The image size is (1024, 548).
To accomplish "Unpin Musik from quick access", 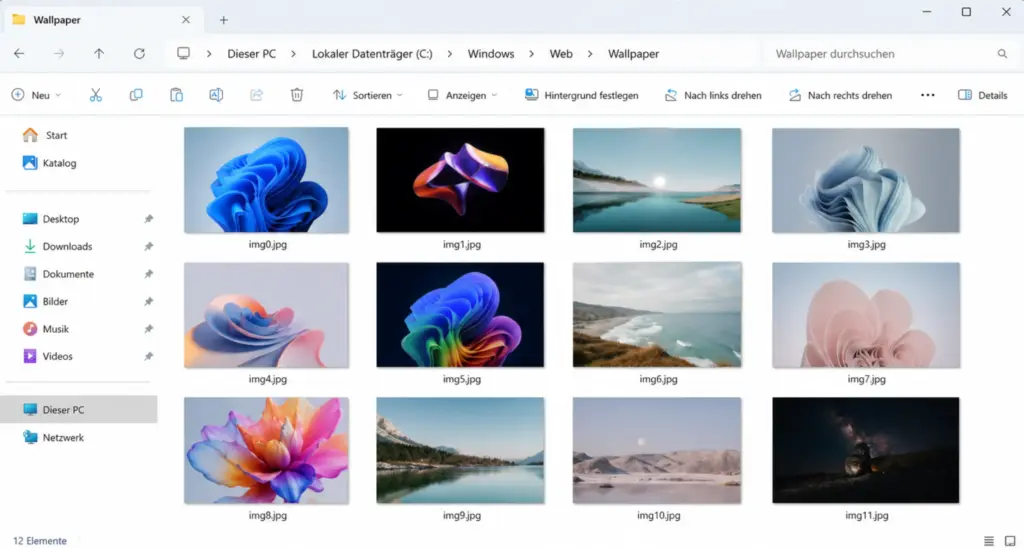I will point(149,329).
